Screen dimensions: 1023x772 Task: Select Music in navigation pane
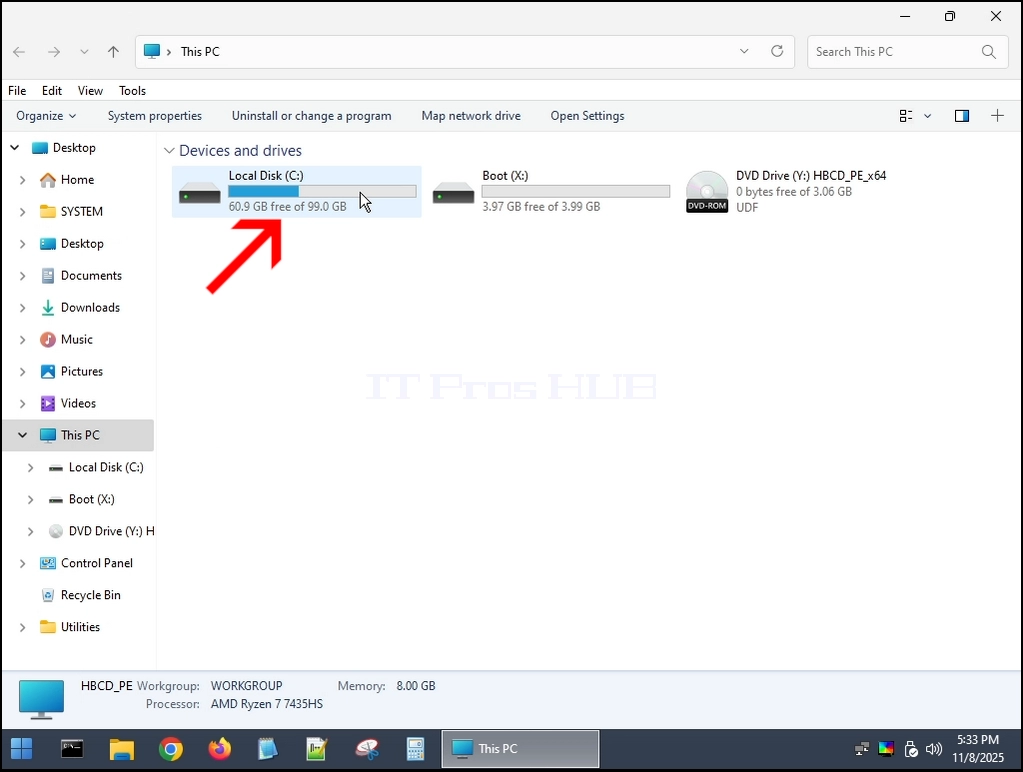tap(77, 339)
